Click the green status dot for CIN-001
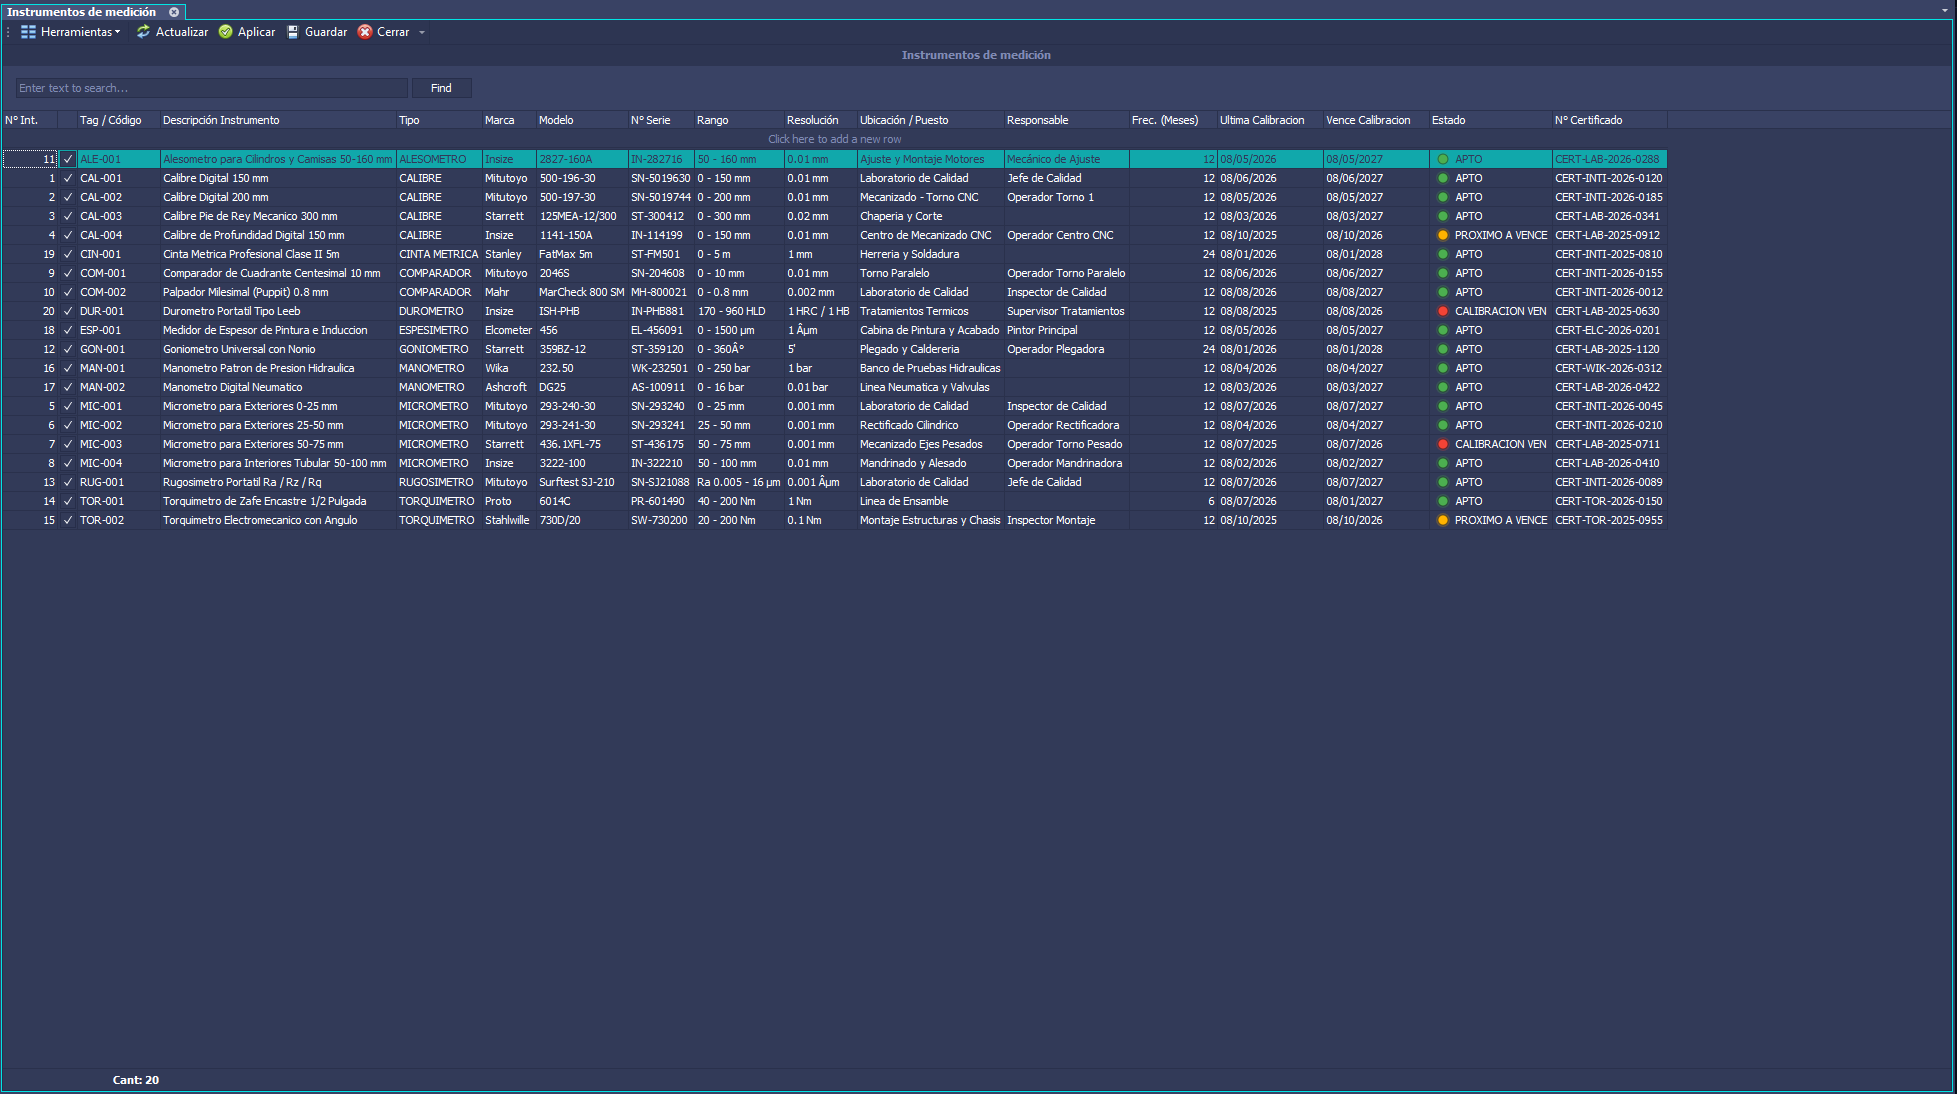1957x1094 pixels. tap(1443, 254)
